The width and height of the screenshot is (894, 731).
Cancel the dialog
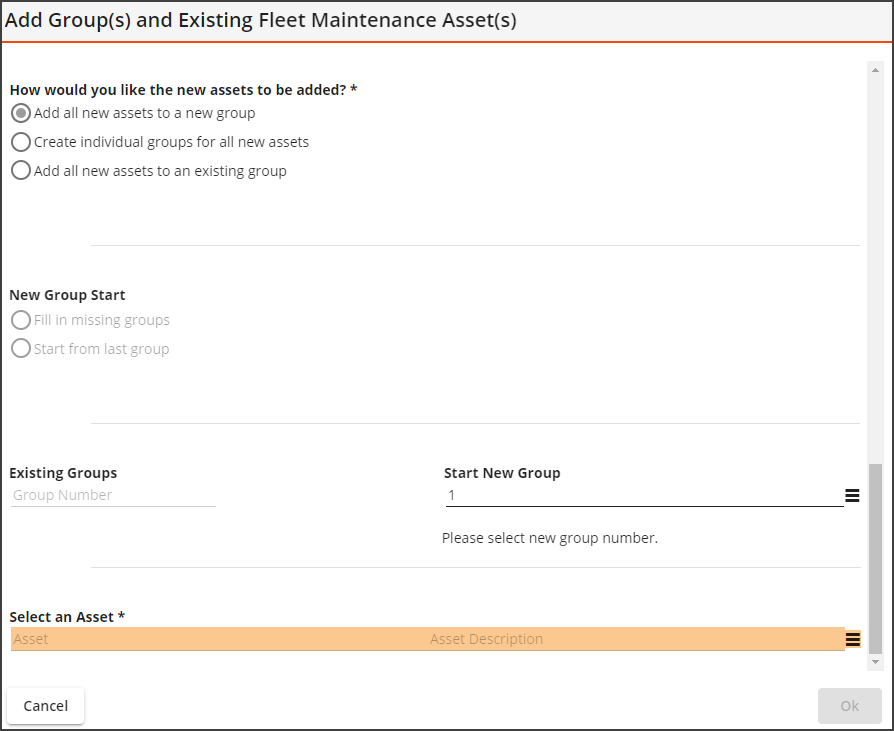[46, 706]
